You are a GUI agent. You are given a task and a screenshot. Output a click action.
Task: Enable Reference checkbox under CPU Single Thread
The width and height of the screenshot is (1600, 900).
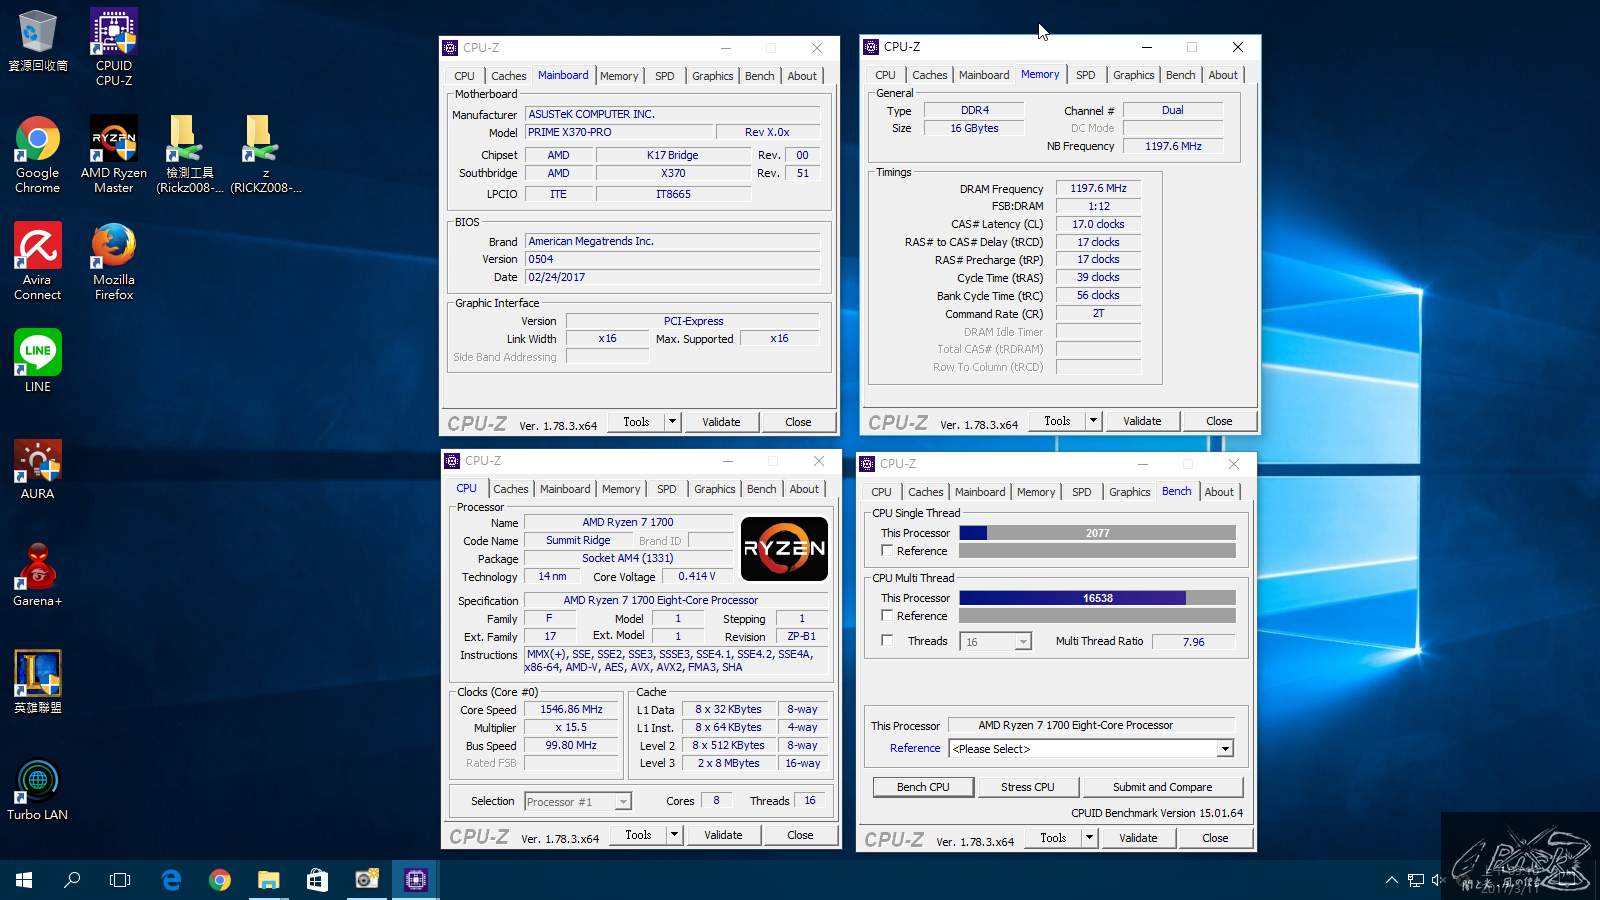click(x=887, y=551)
